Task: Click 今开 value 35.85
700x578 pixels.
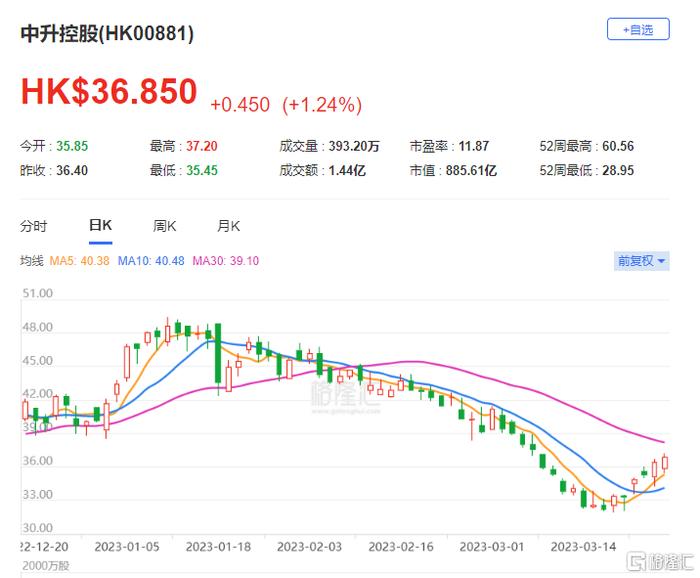Action: [72, 146]
